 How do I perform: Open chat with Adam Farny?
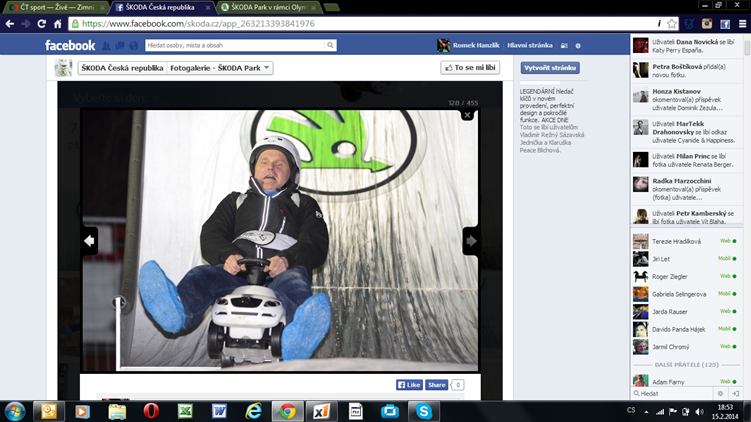(685, 381)
